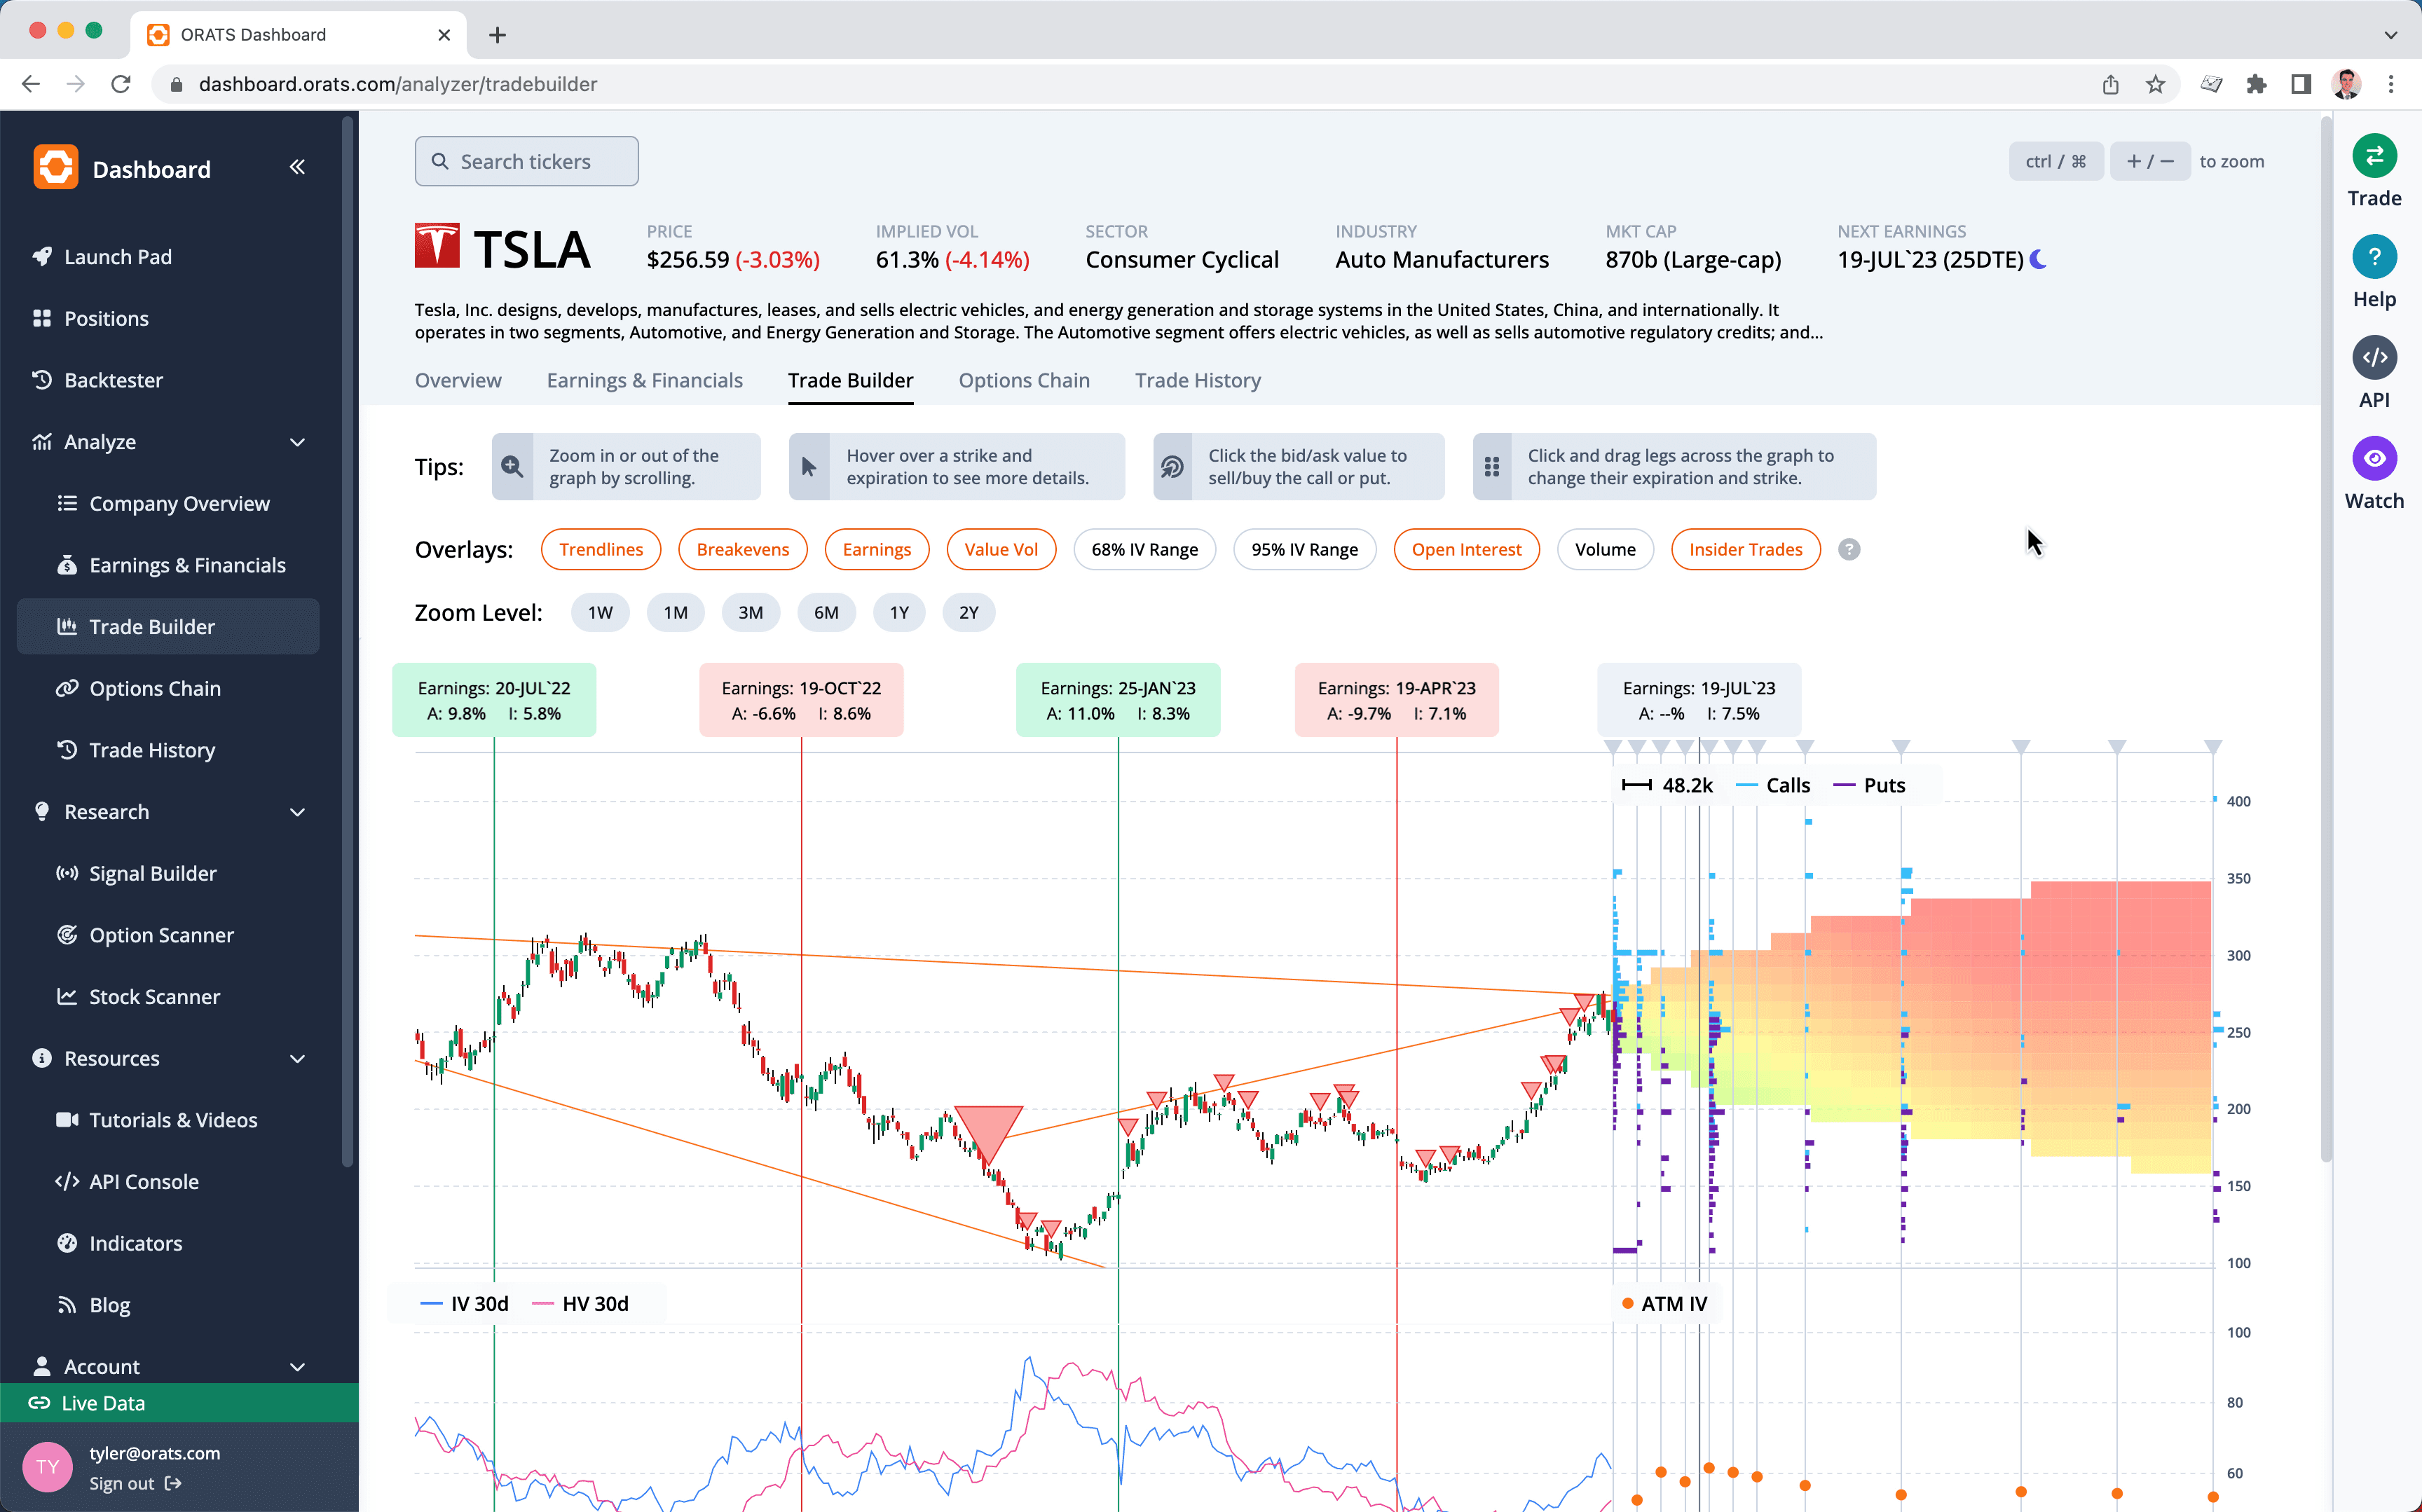This screenshot has width=2422, height=1512.
Task: Click the Chrome profile picture icon
Action: (x=2346, y=84)
